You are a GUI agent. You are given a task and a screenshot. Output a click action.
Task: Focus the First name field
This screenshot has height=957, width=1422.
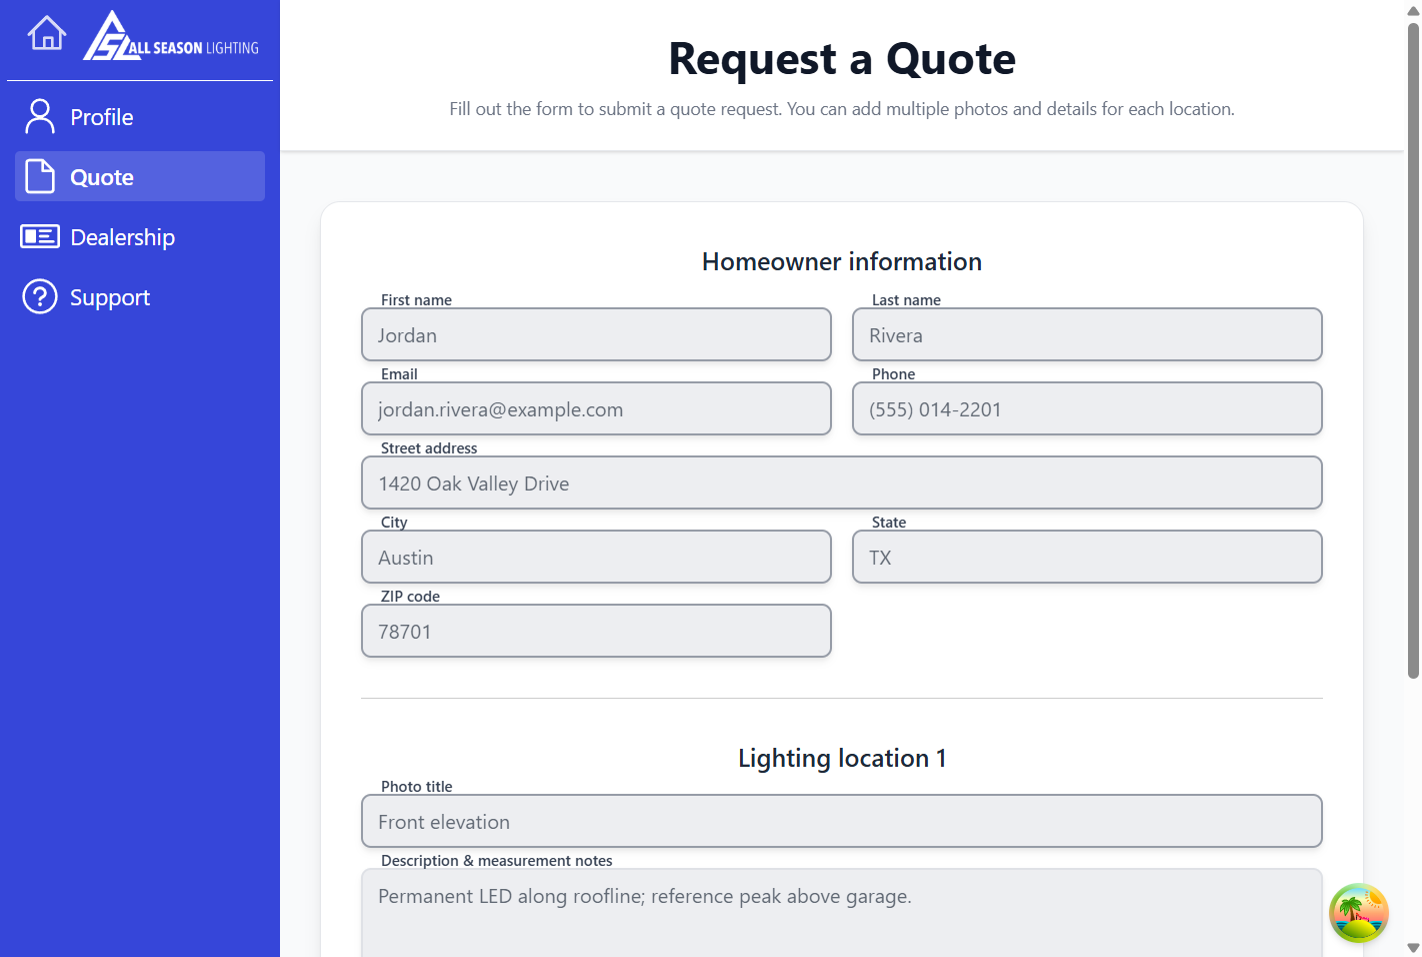(596, 334)
